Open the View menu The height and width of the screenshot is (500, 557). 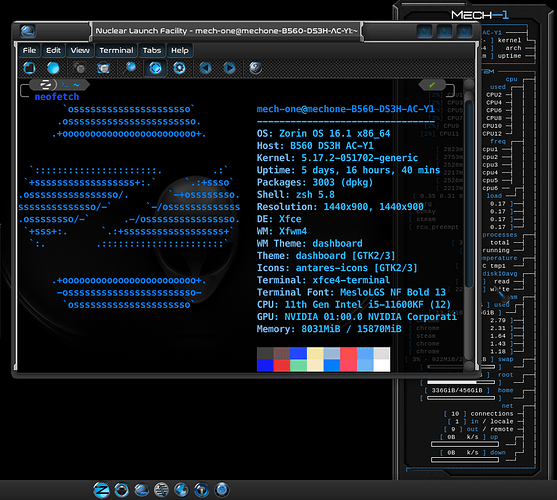(x=80, y=50)
